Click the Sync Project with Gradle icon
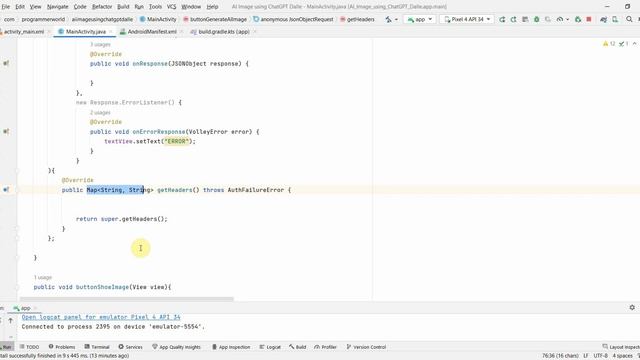640x360 pixels. point(604,19)
